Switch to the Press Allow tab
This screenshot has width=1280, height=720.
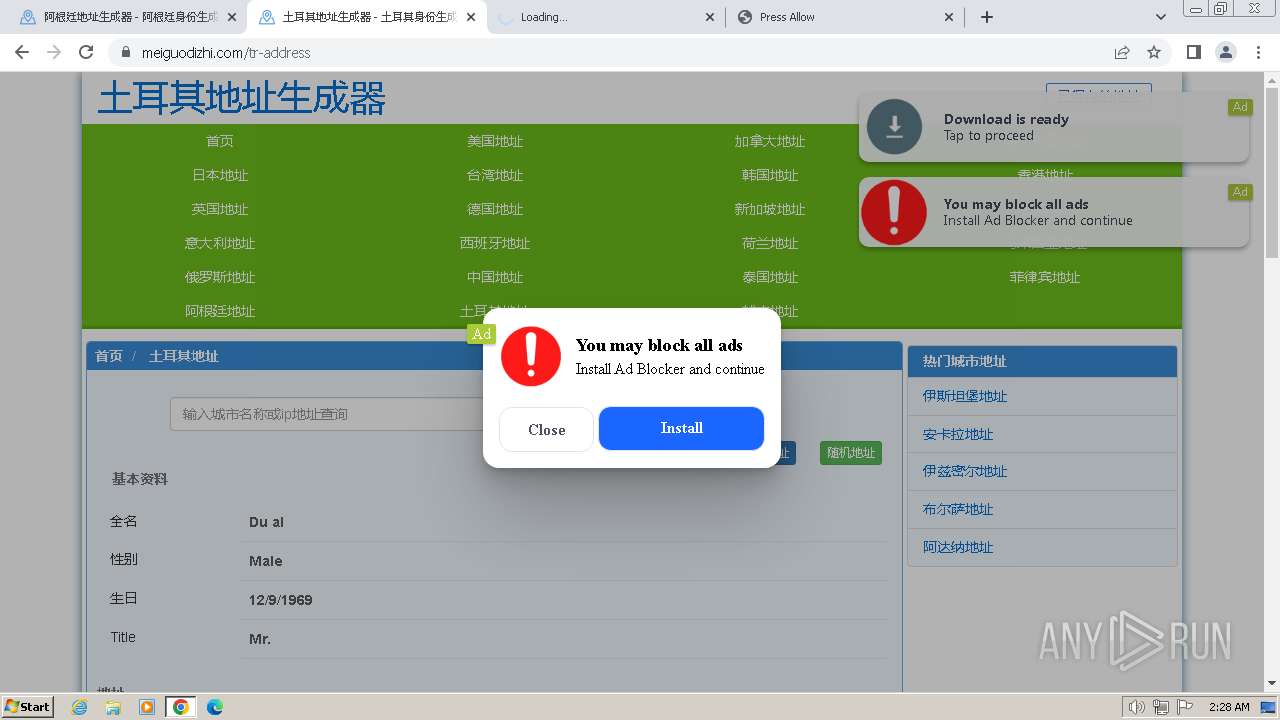(x=845, y=17)
